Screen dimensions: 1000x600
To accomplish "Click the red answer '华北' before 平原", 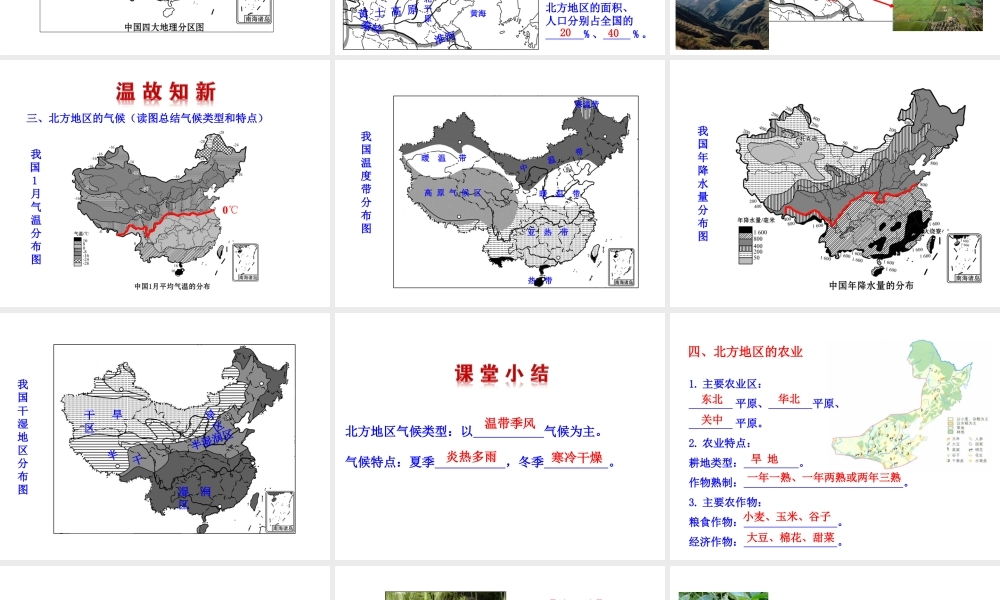I will (789, 399).
